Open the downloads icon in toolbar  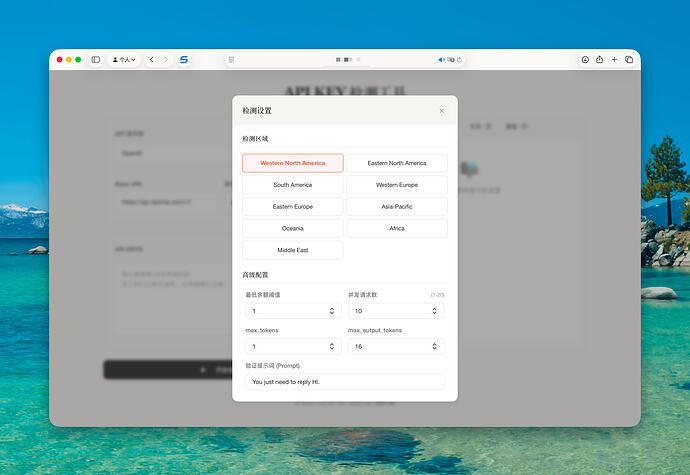pos(585,59)
